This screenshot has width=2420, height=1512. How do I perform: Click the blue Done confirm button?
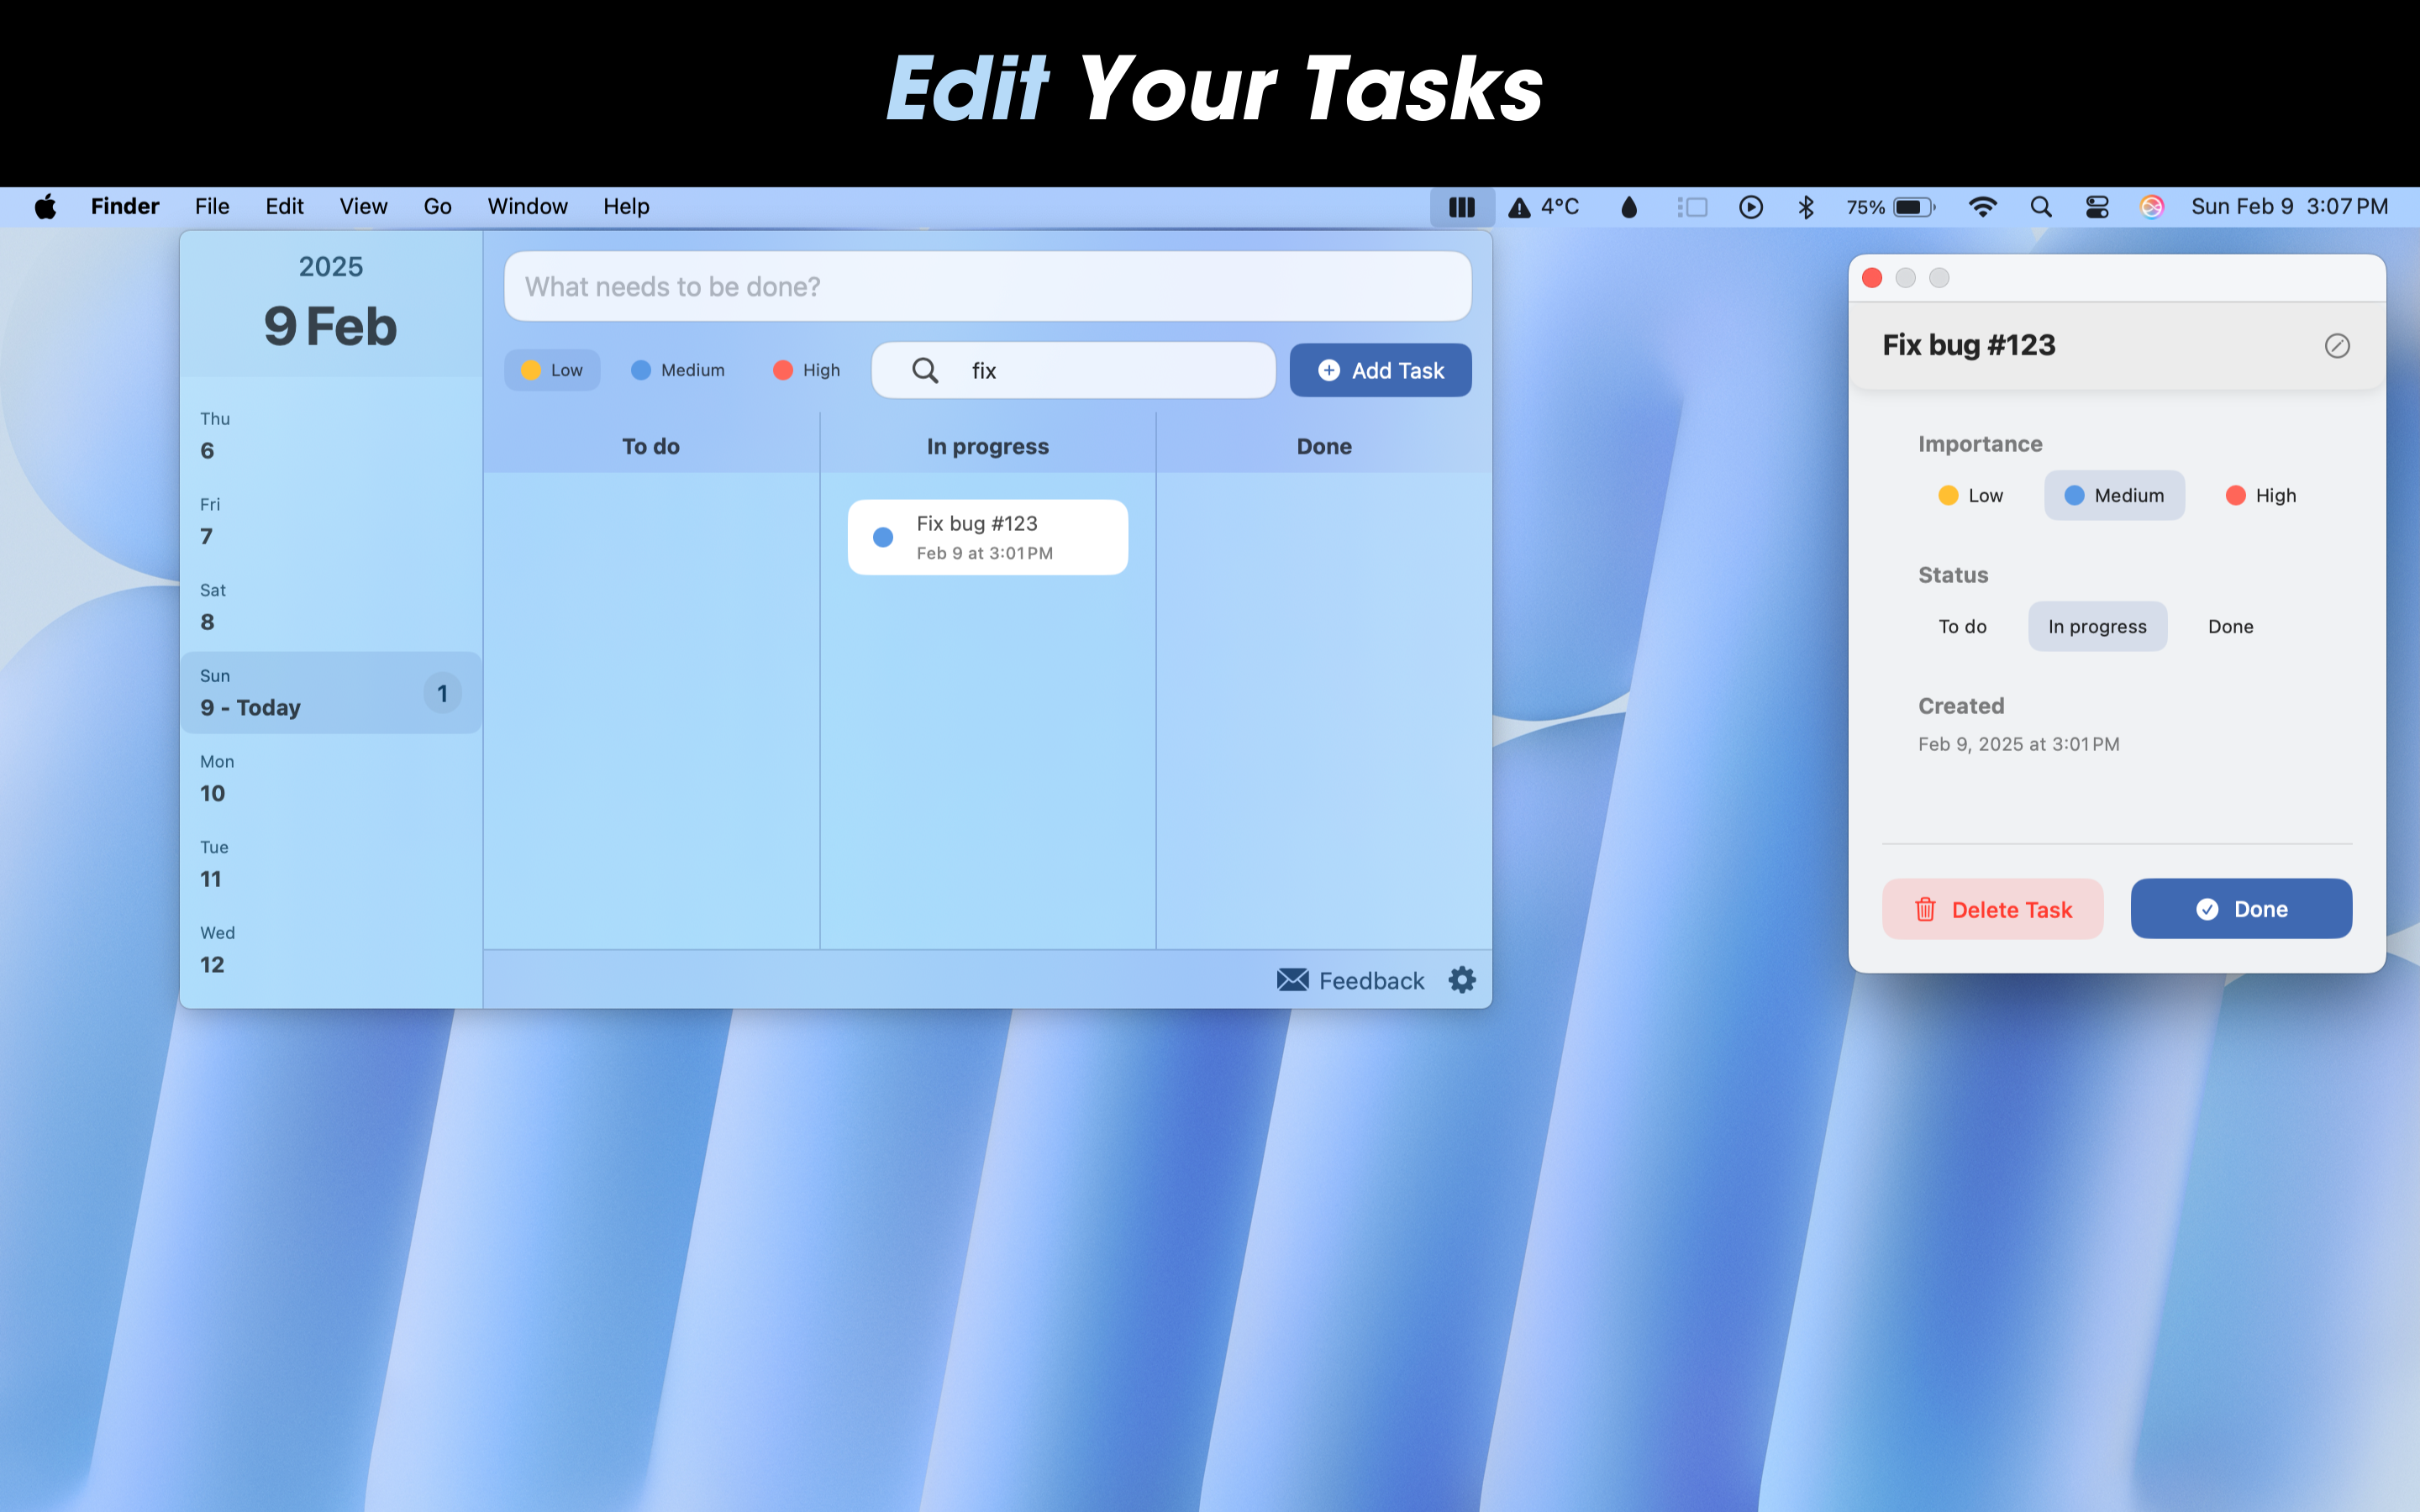click(2241, 909)
